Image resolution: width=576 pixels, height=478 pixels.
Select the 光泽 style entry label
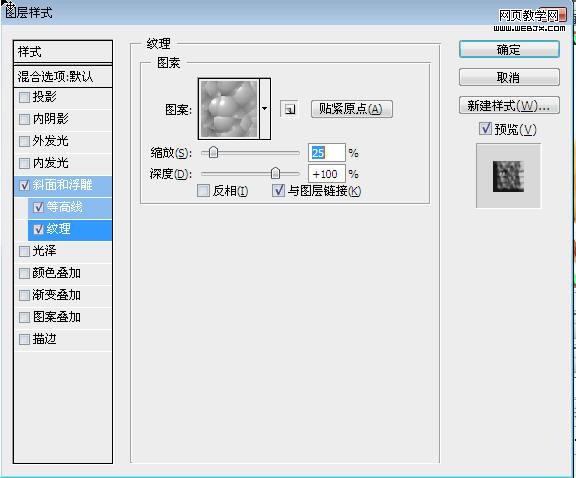44,251
